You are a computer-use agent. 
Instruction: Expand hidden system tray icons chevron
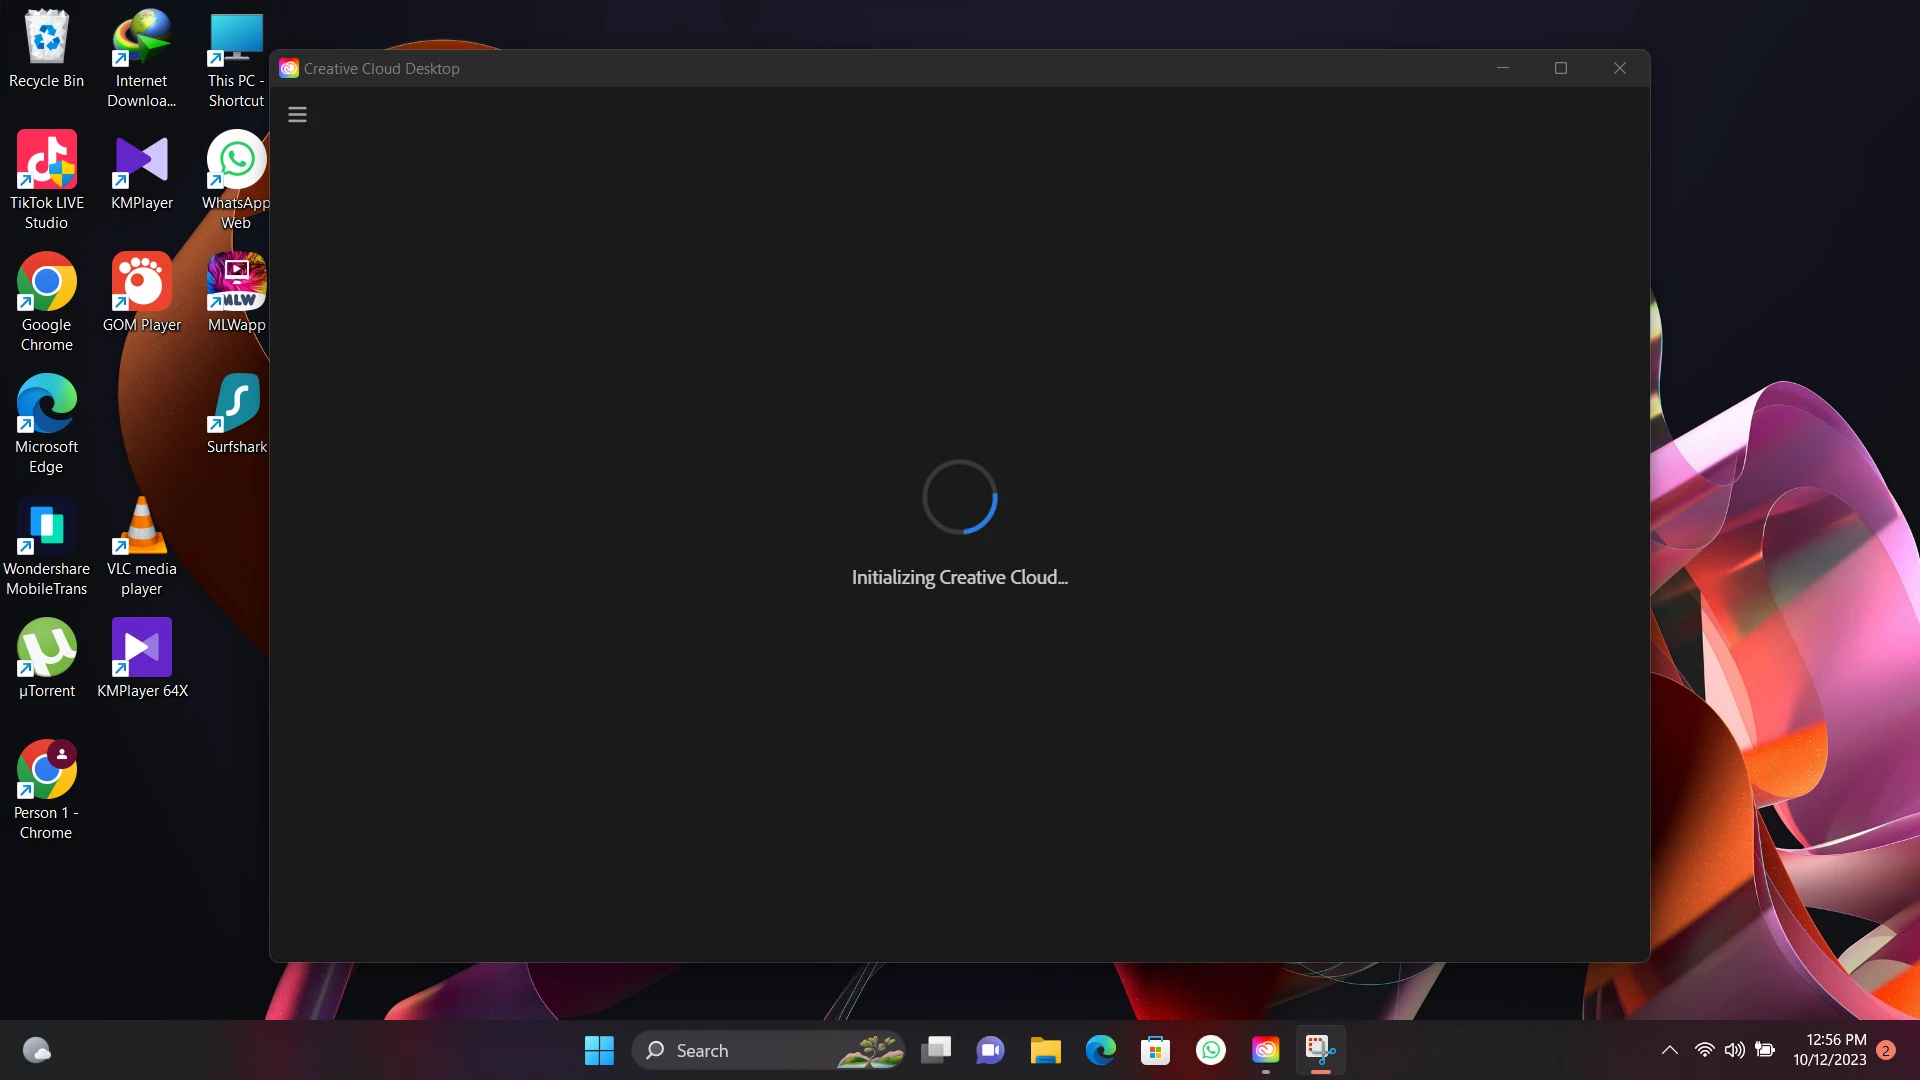tap(1669, 1050)
